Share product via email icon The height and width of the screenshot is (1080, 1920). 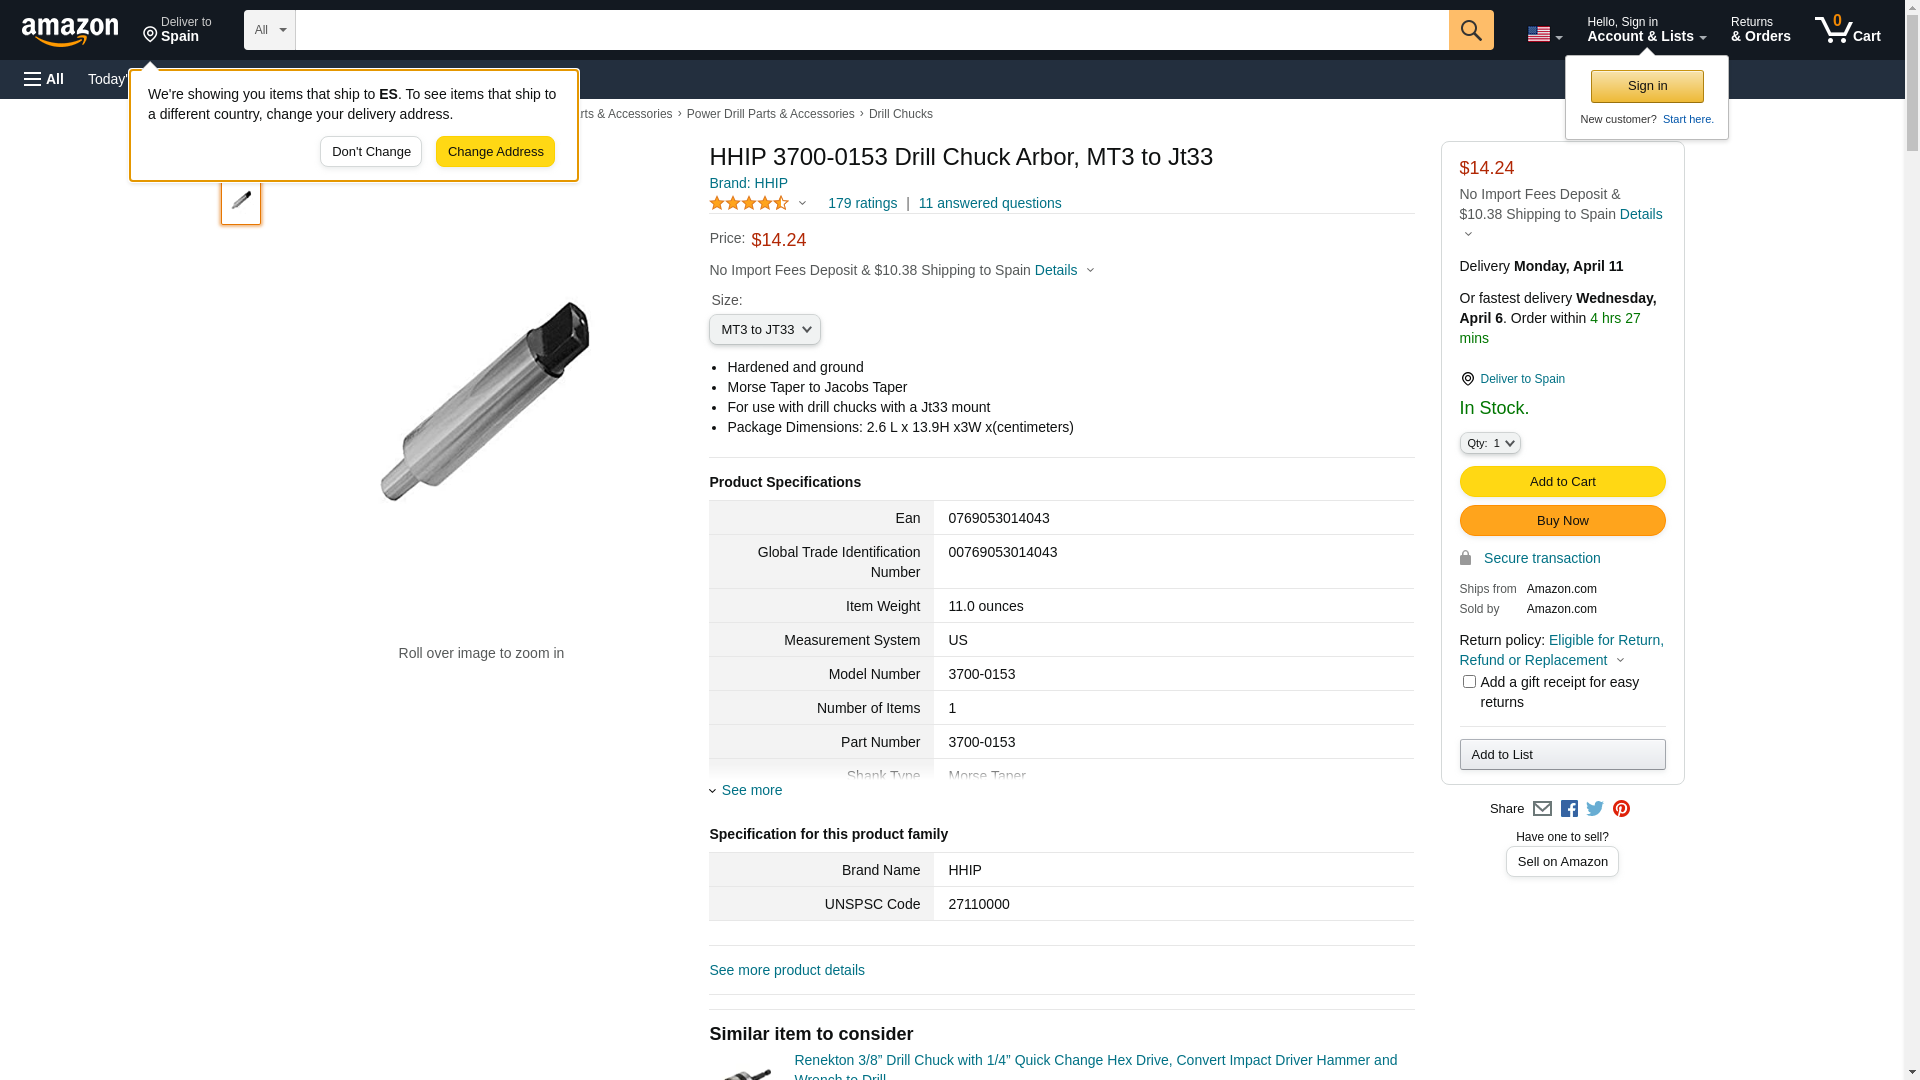[x=1542, y=809]
